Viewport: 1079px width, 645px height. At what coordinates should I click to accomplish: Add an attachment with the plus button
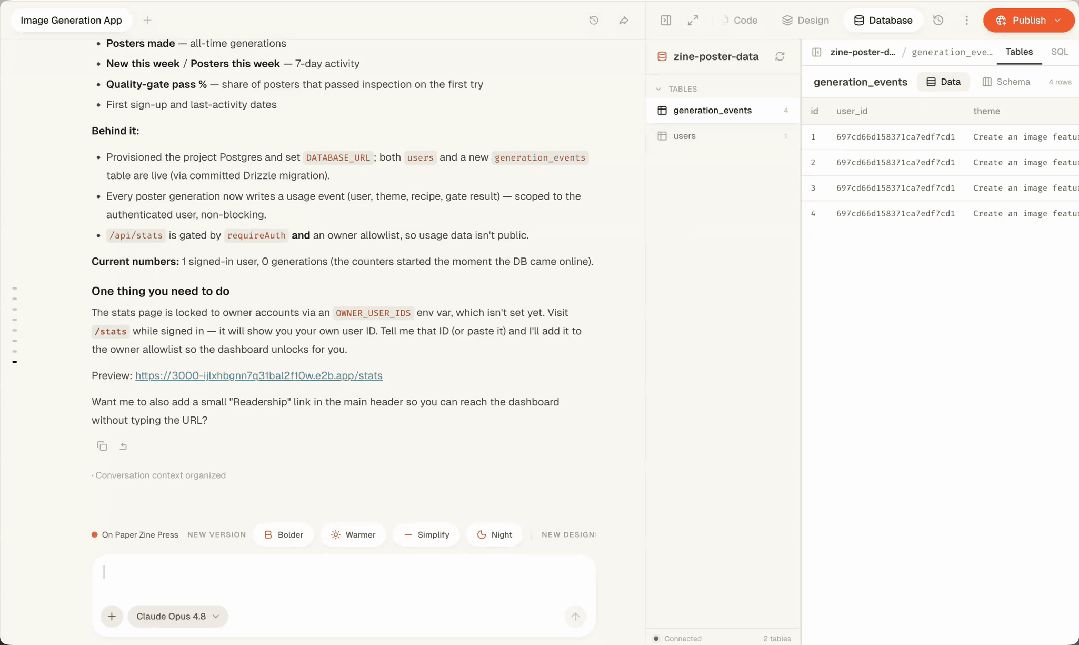pos(111,616)
